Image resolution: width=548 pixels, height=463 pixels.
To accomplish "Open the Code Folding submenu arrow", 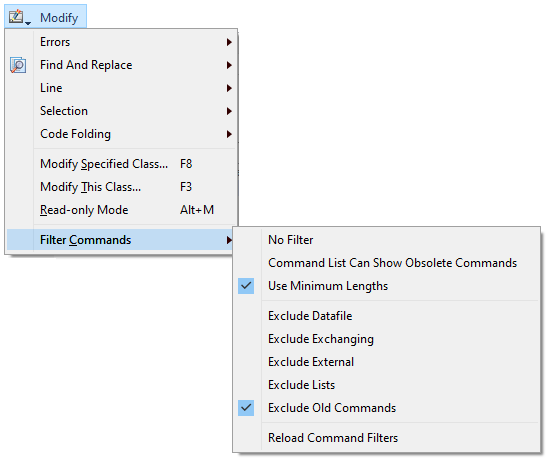I will click(229, 134).
